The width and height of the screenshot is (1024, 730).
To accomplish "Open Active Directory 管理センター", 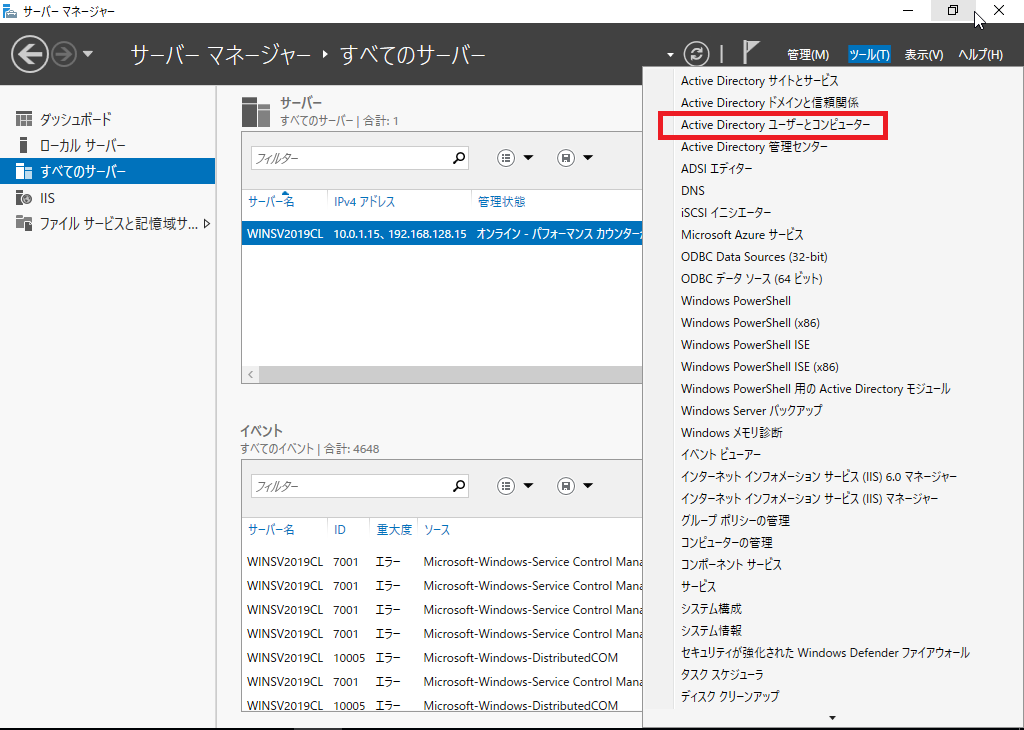I will (x=754, y=147).
